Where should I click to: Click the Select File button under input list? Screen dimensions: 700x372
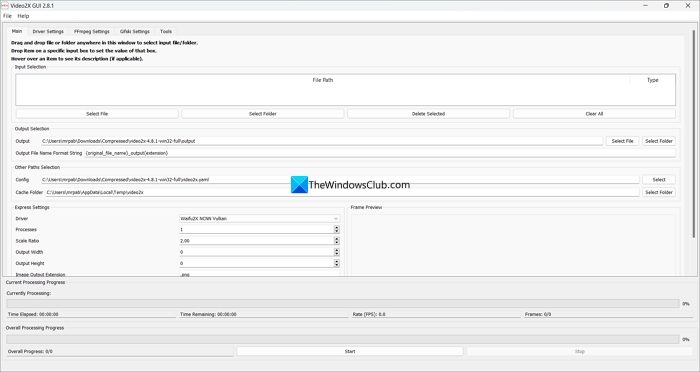pos(97,114)
